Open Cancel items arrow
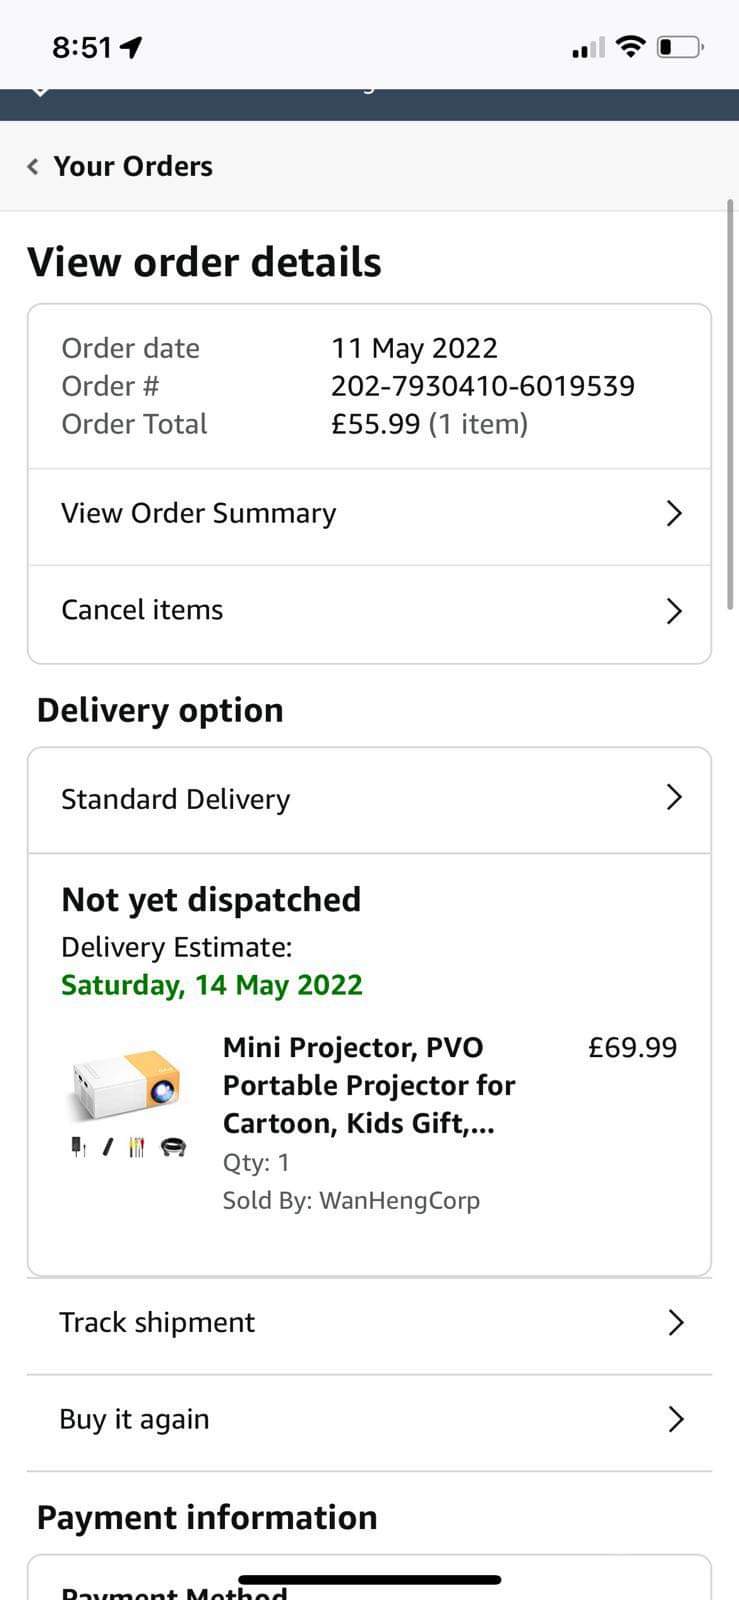 674,611
